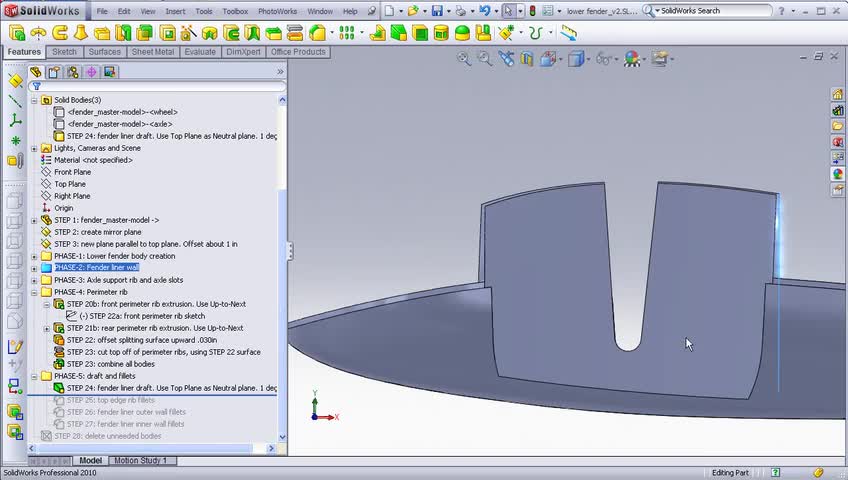848x480 pixels.
Task: Select the Zoom to Area magnifier
Action: [485, 59]
